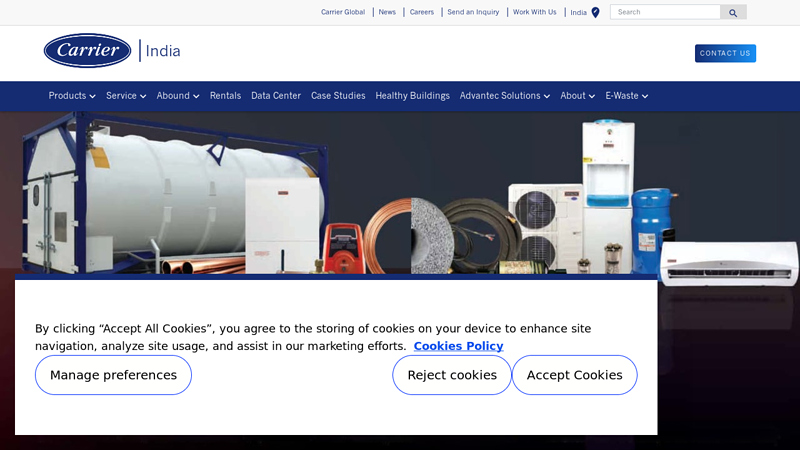Click the Carrier logo

(x=87, y=51)
